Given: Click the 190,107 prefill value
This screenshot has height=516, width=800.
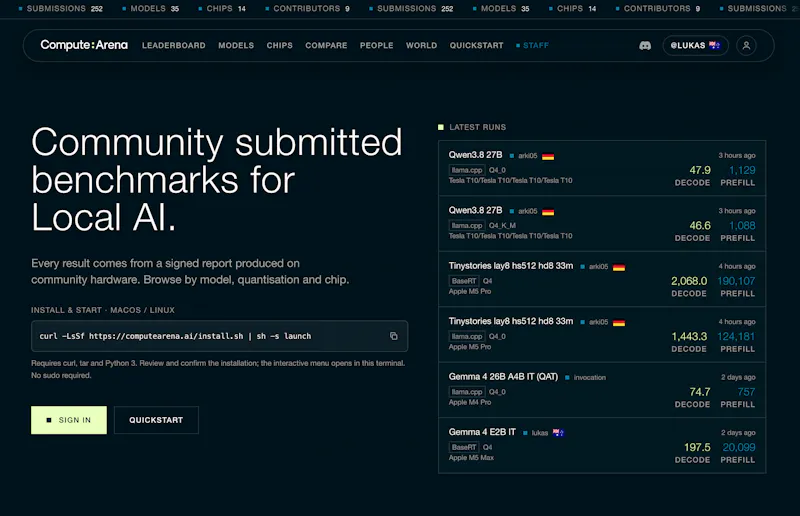Looking at the screenshot, I should [x=736, y=281].
